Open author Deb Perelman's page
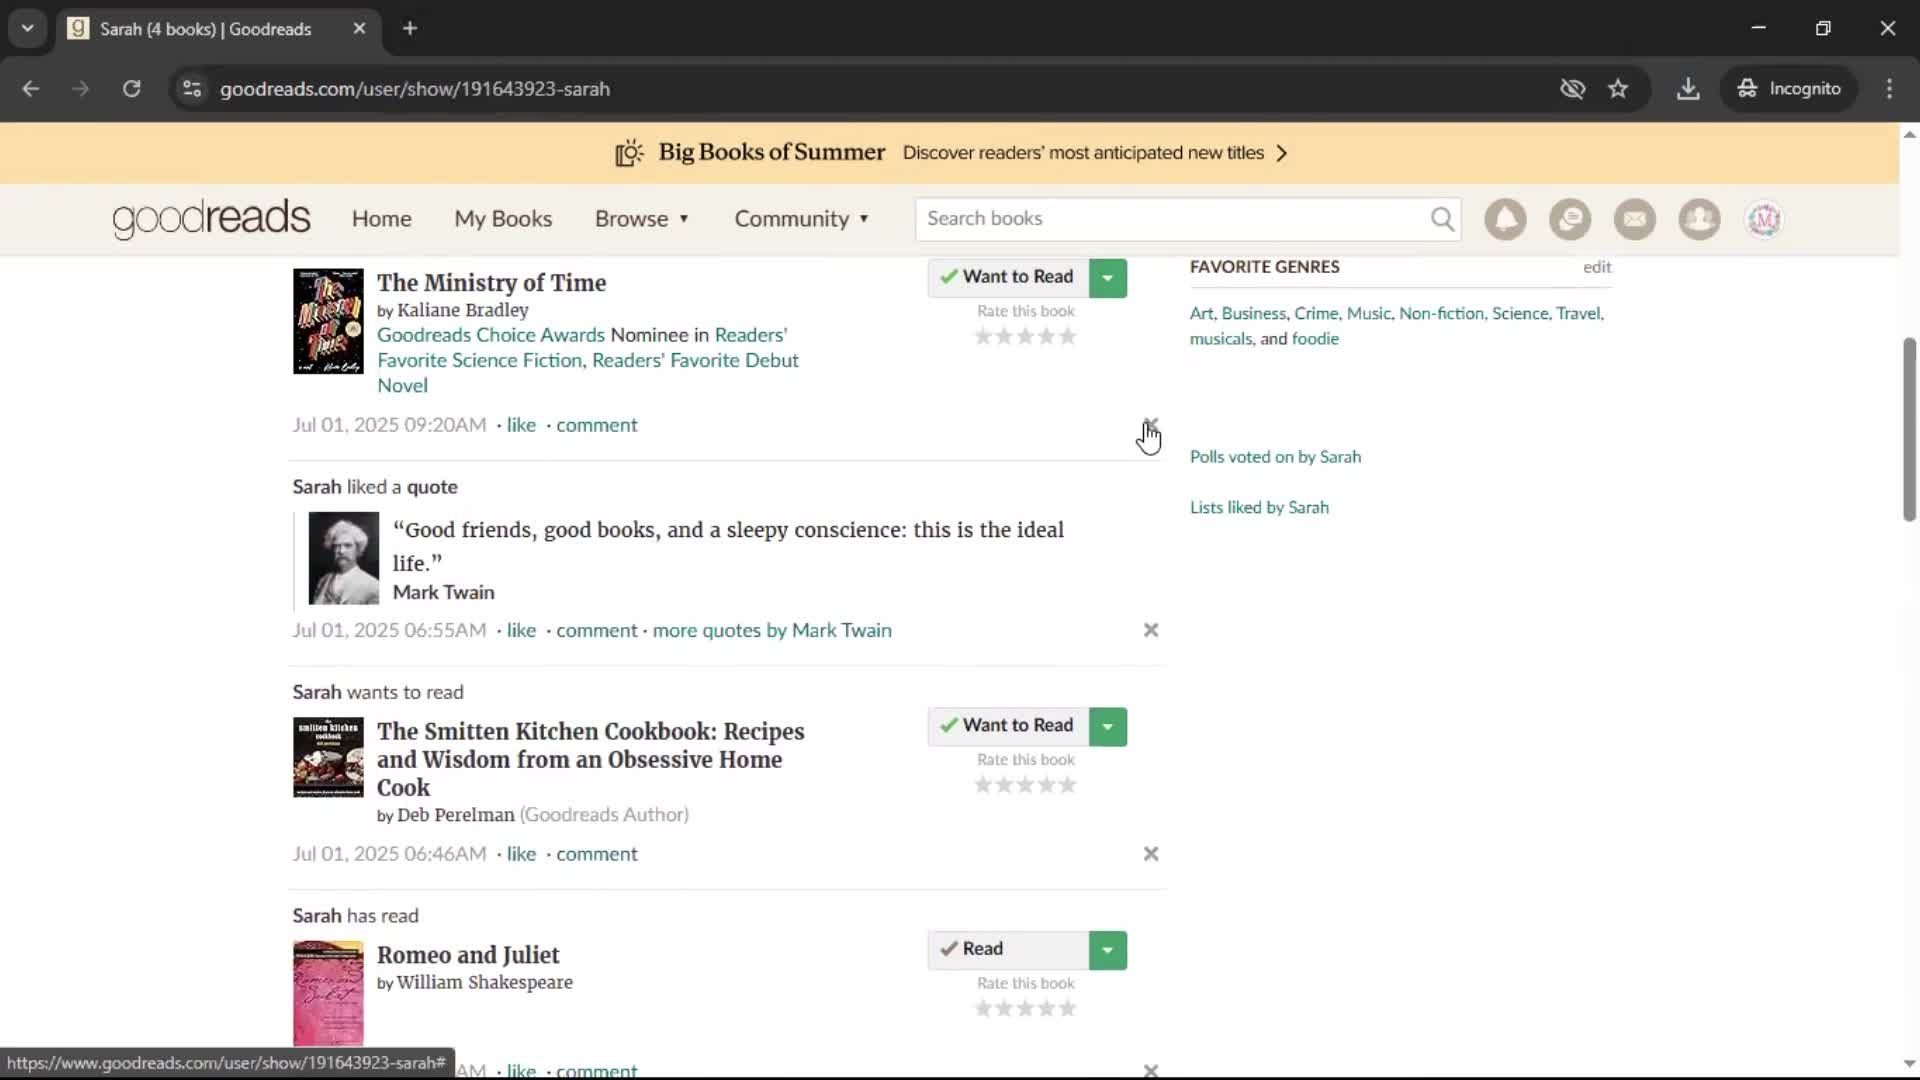Image resolution: width=1920 pixels, height=1080 pixels. click(455, 815)
